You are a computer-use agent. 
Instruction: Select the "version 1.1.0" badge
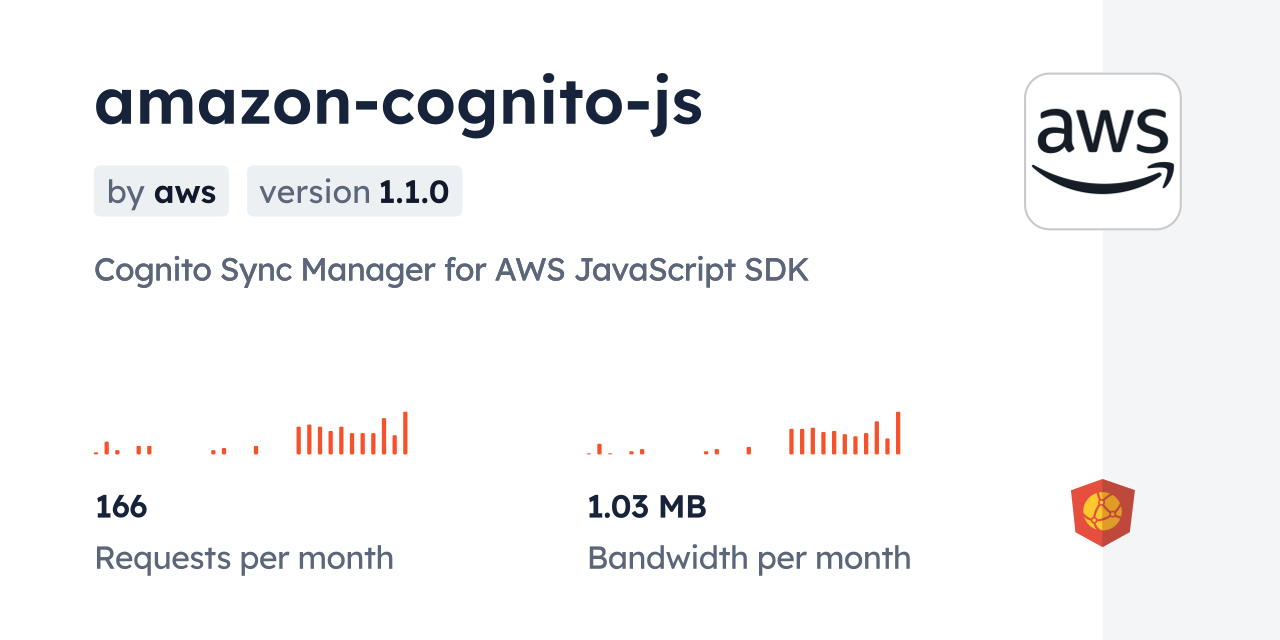pos(354,191)
